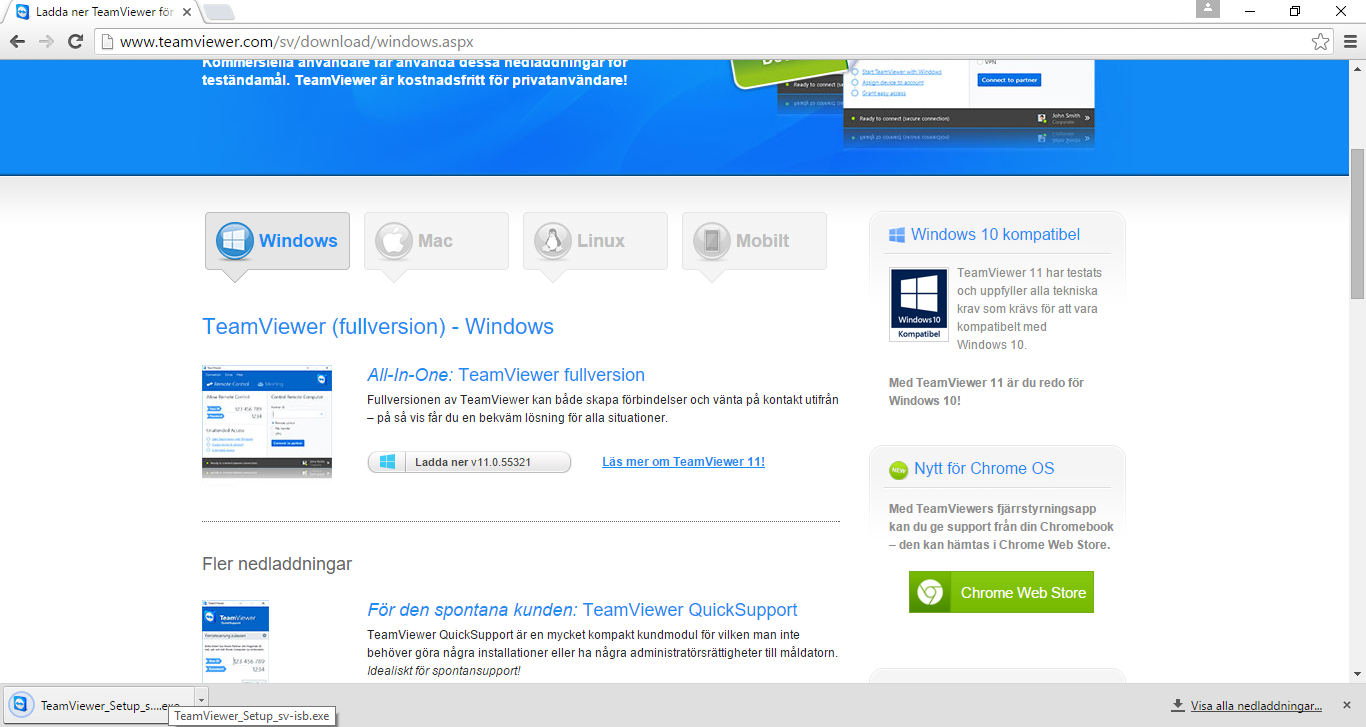
Task: Open 'Visa alla nedladdningar...' link
Action: click(x=1256, y=706)
